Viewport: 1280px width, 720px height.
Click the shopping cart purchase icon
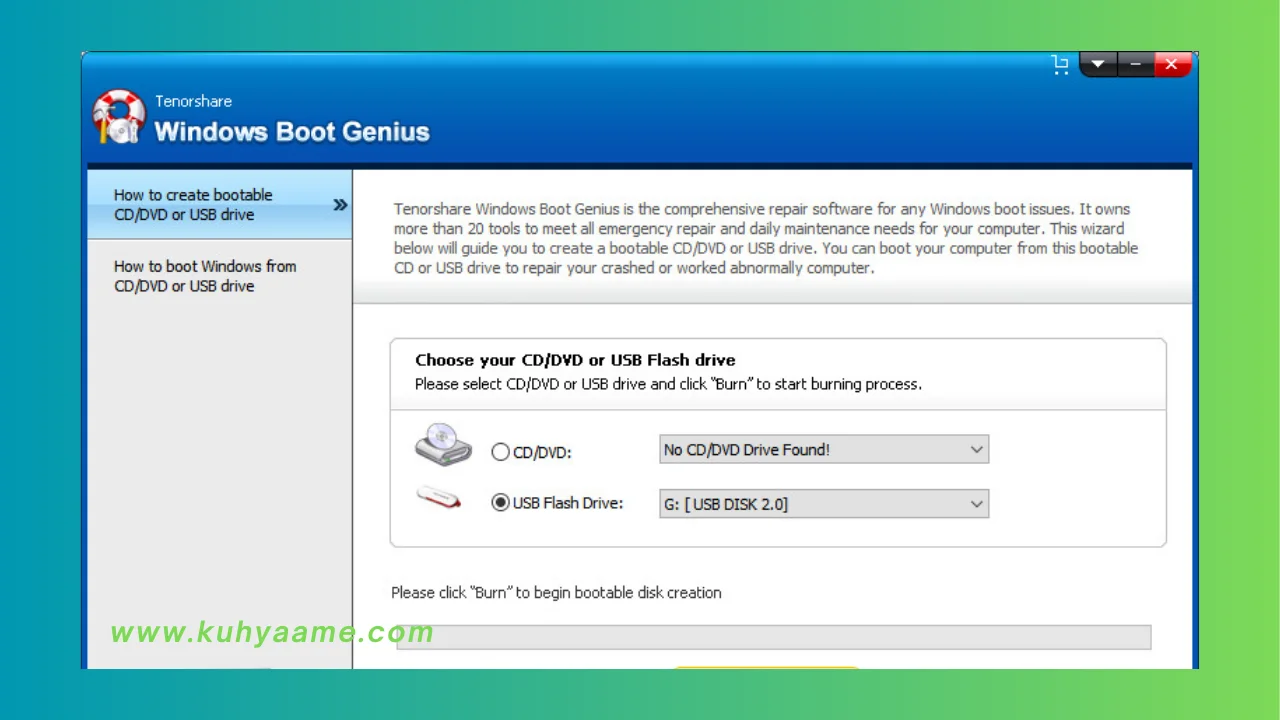[x=1061, y=65]
